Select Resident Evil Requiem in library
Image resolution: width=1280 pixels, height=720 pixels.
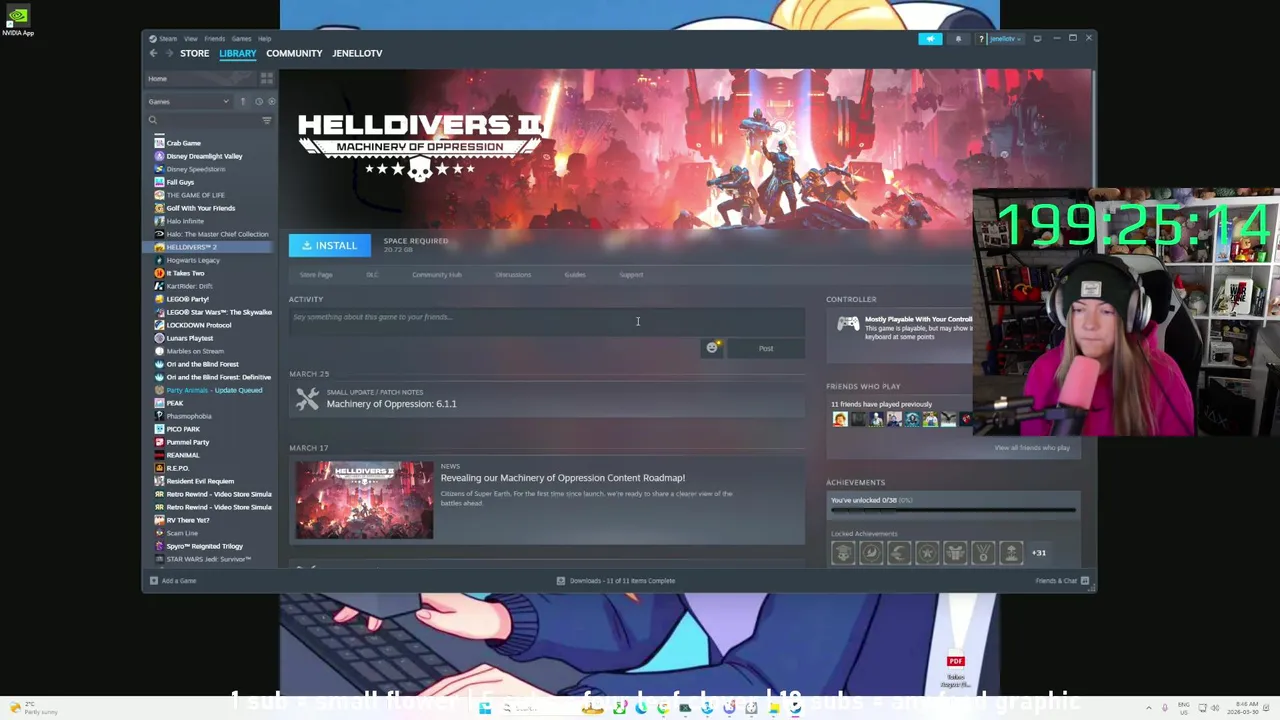click(x=200, y=481)
